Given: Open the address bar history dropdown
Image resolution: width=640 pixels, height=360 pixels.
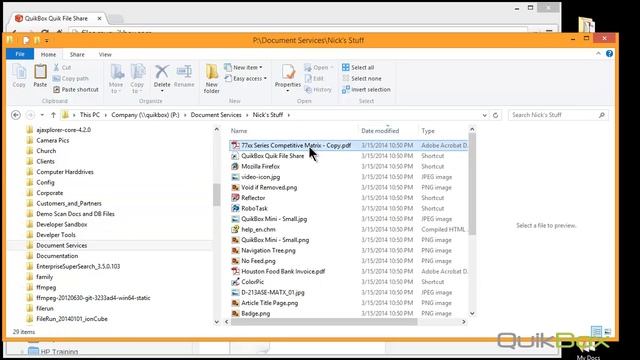Looking at the screenshot, I should tap(484, 115).
